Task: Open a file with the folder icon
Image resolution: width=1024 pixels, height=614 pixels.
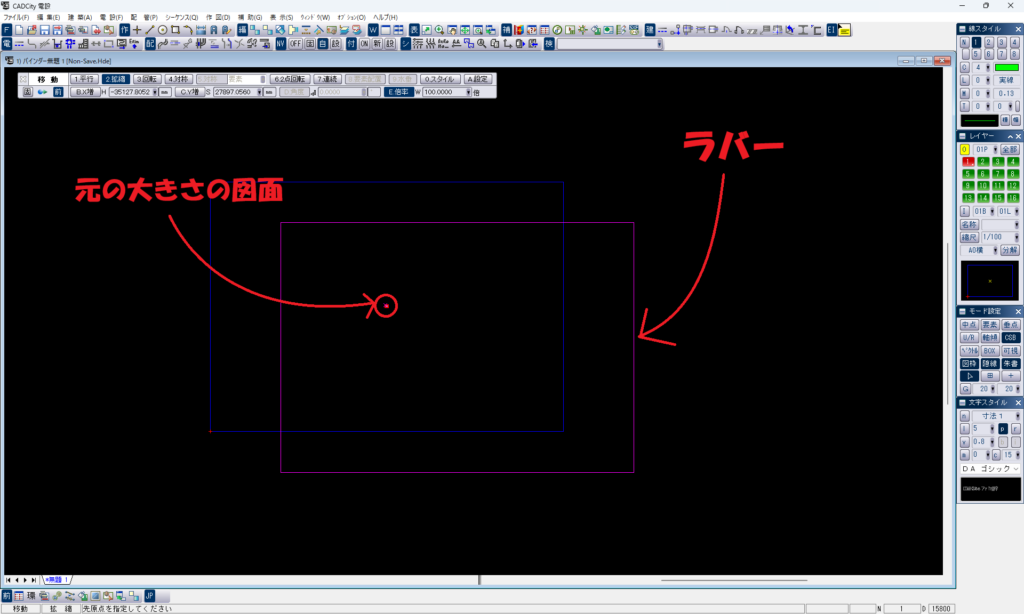Action: (x=31, y=30)
